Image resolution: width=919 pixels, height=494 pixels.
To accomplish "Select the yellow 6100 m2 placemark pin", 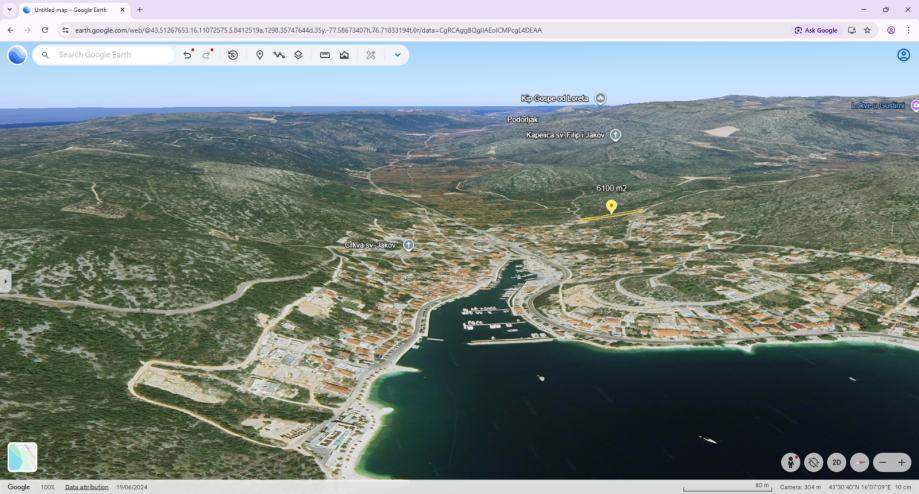I will click(x=611, y=206).
